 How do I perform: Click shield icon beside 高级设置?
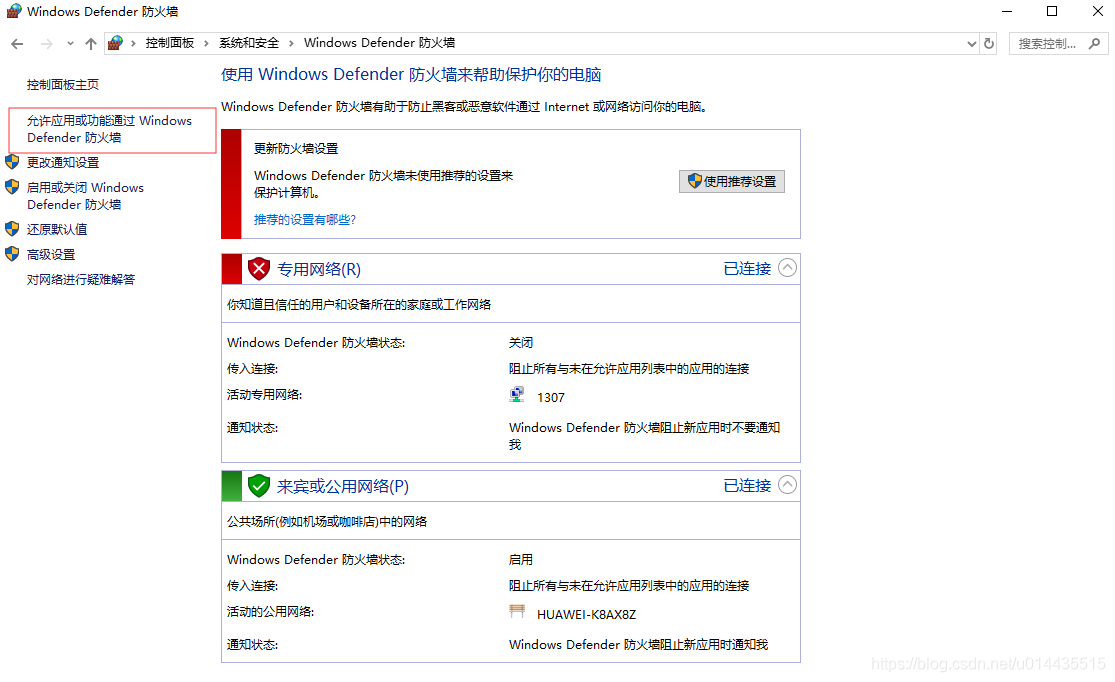coord(12,254)
